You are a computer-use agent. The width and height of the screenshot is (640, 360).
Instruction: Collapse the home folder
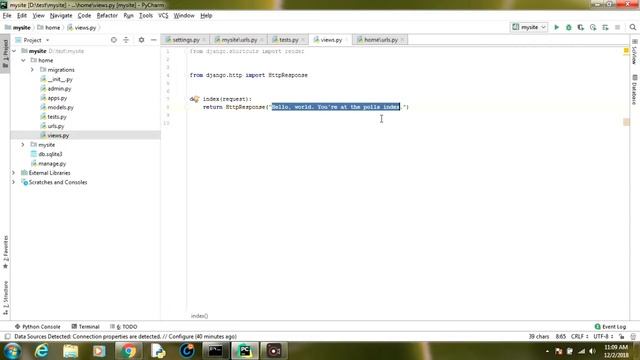tap(23, 60)
